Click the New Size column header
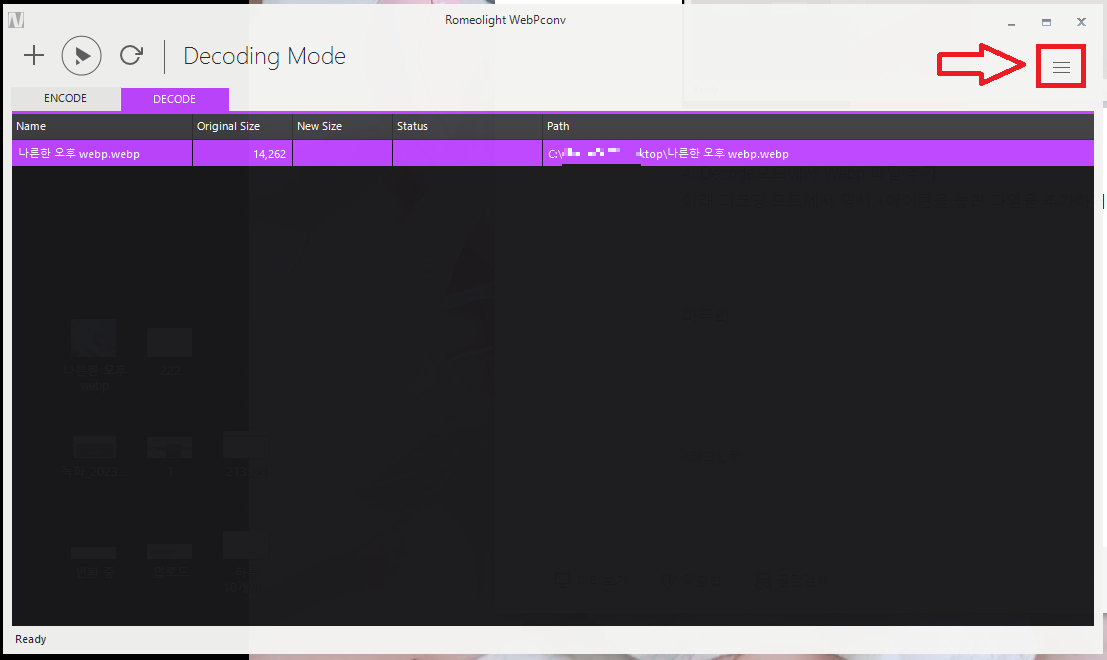Screen dimensions: 1107x660 pyautogui.click(x=342, y=126)
